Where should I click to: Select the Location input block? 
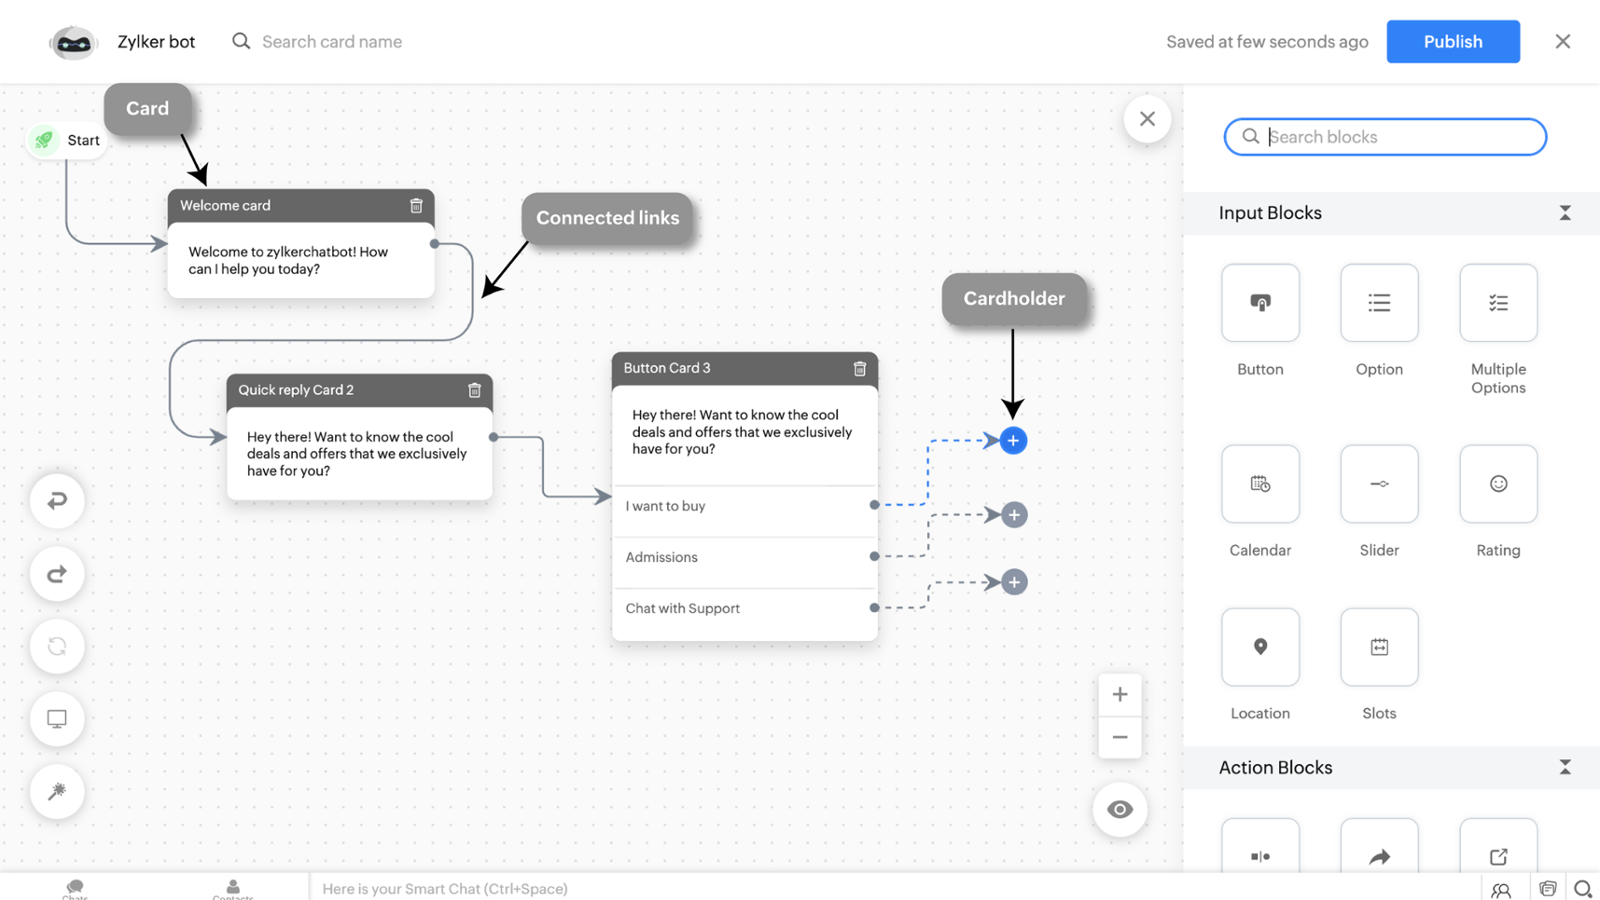point(1260,647)
